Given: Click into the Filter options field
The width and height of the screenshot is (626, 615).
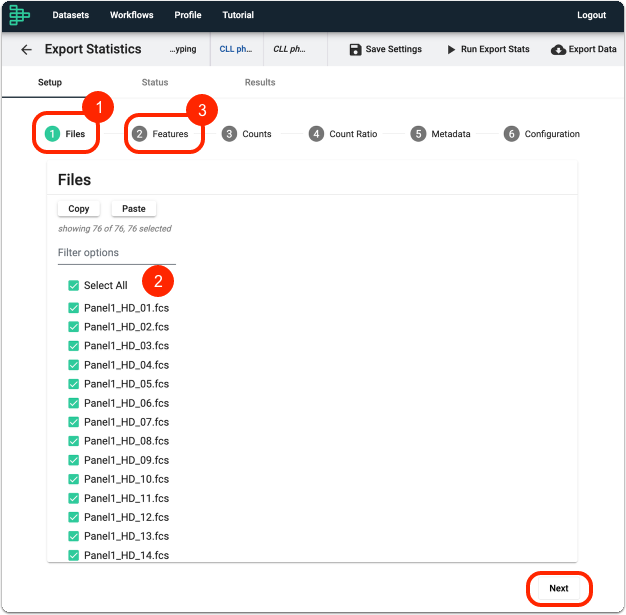Looking at the screenshot, I should point(117,253).
